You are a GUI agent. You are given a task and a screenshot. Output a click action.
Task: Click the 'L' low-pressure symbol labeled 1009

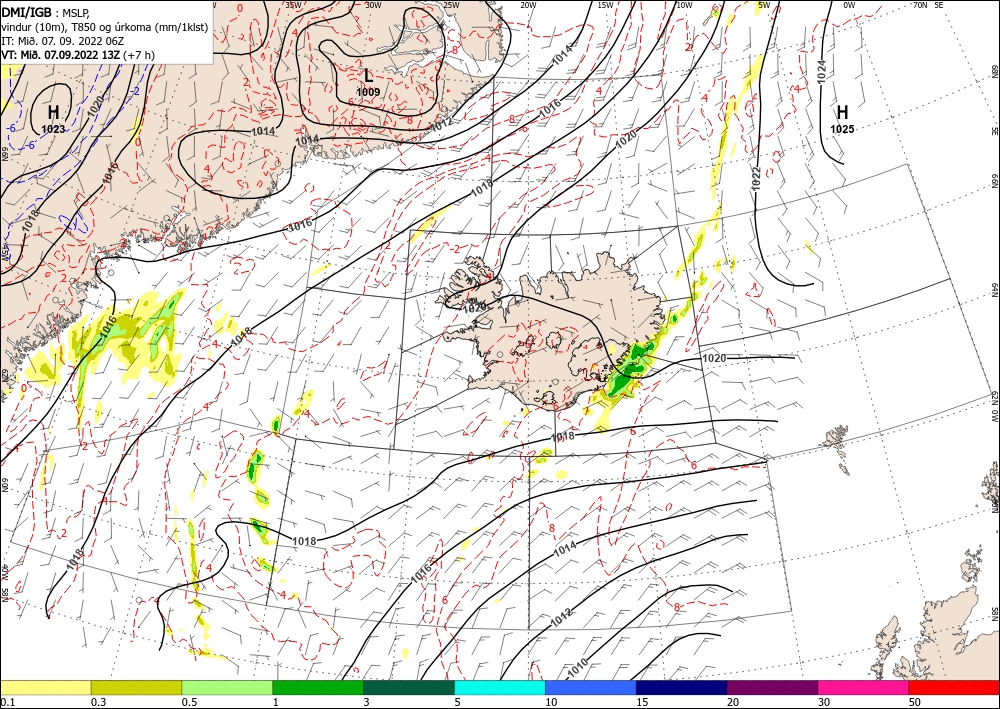coord(368,76)
